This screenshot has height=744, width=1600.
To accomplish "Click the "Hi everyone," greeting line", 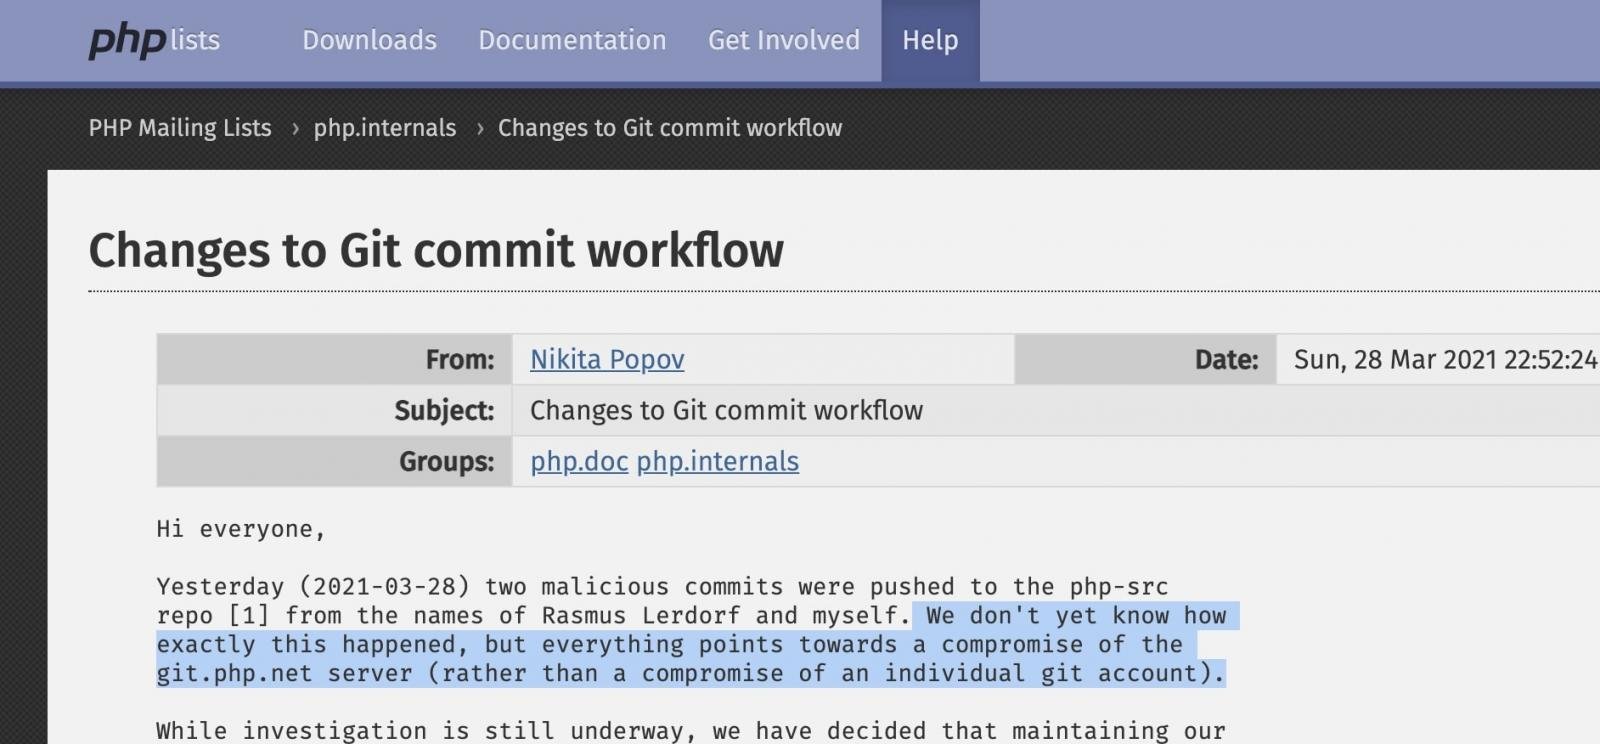I will pos(241,529).
